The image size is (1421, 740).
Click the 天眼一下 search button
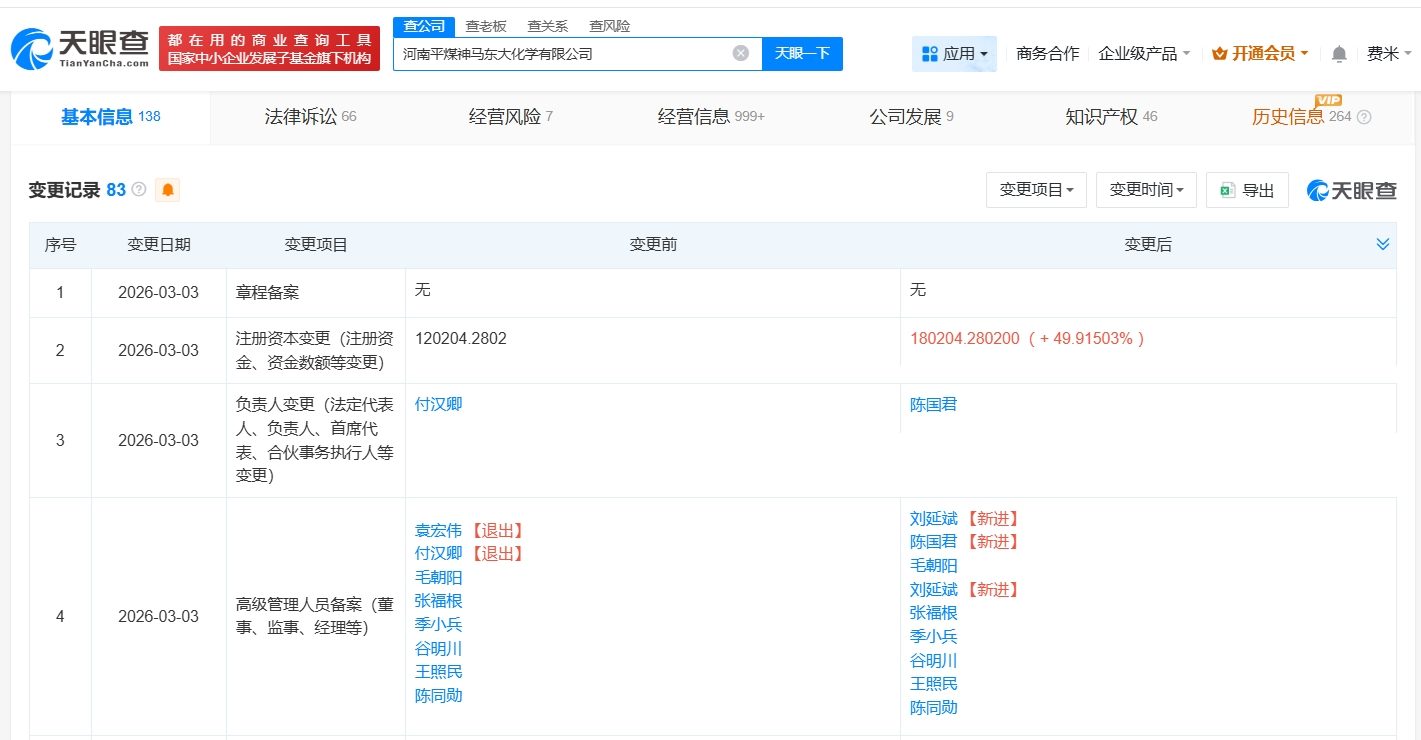(802, 54)
